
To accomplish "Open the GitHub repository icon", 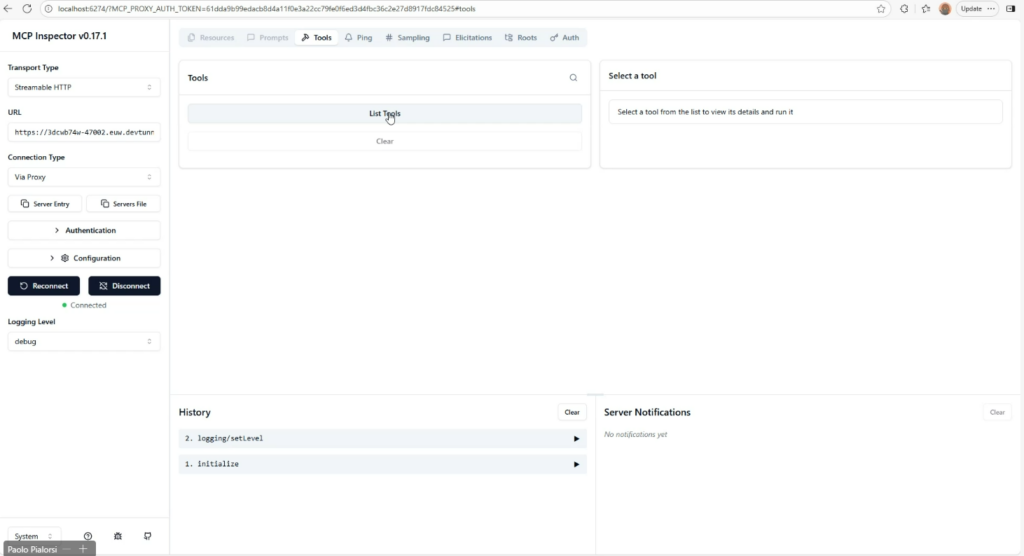I will (x=148, y=537).
